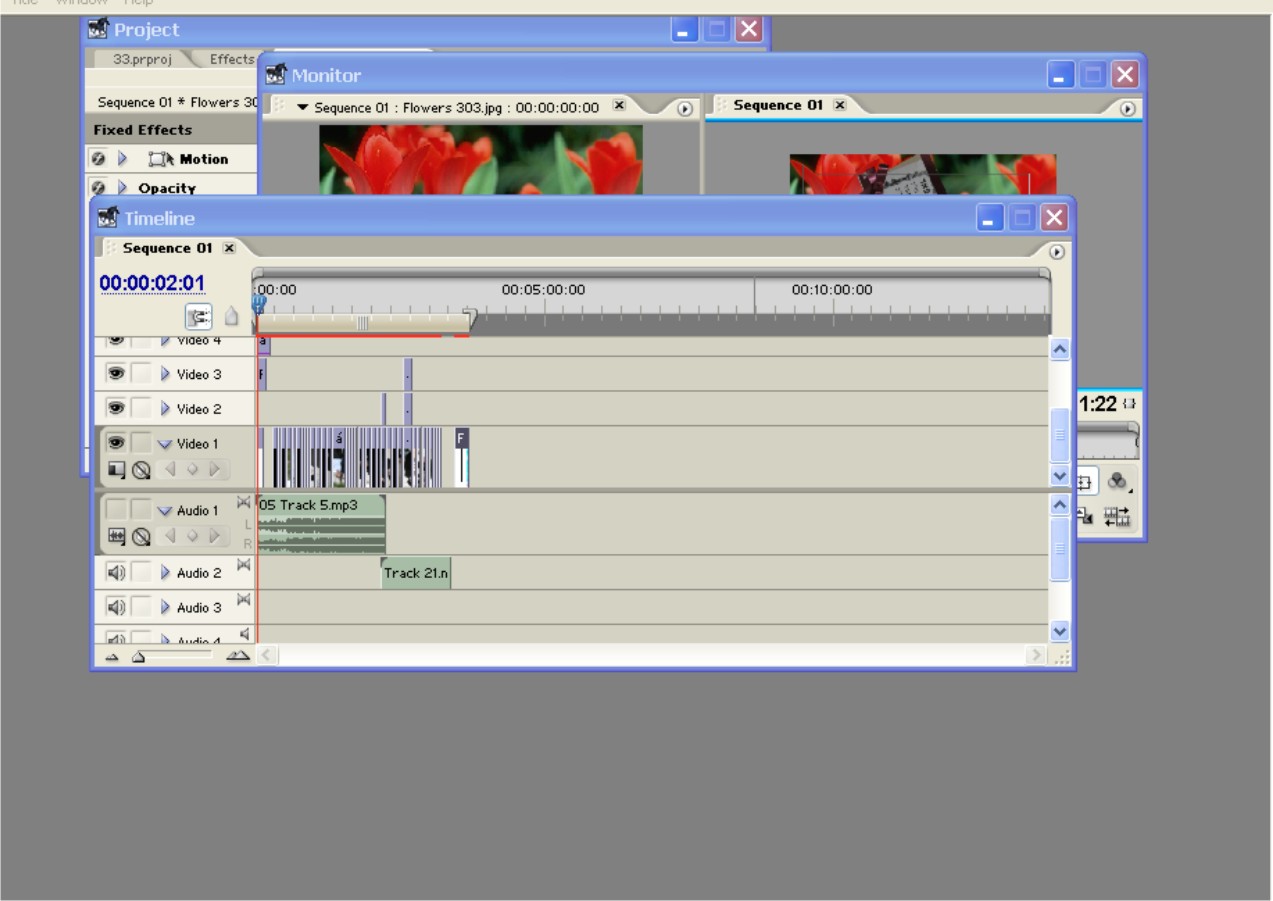Screen dimensions: 1273x901
Task: Click the Output color channels icon in Monitor
Action: click(1118, 480)
